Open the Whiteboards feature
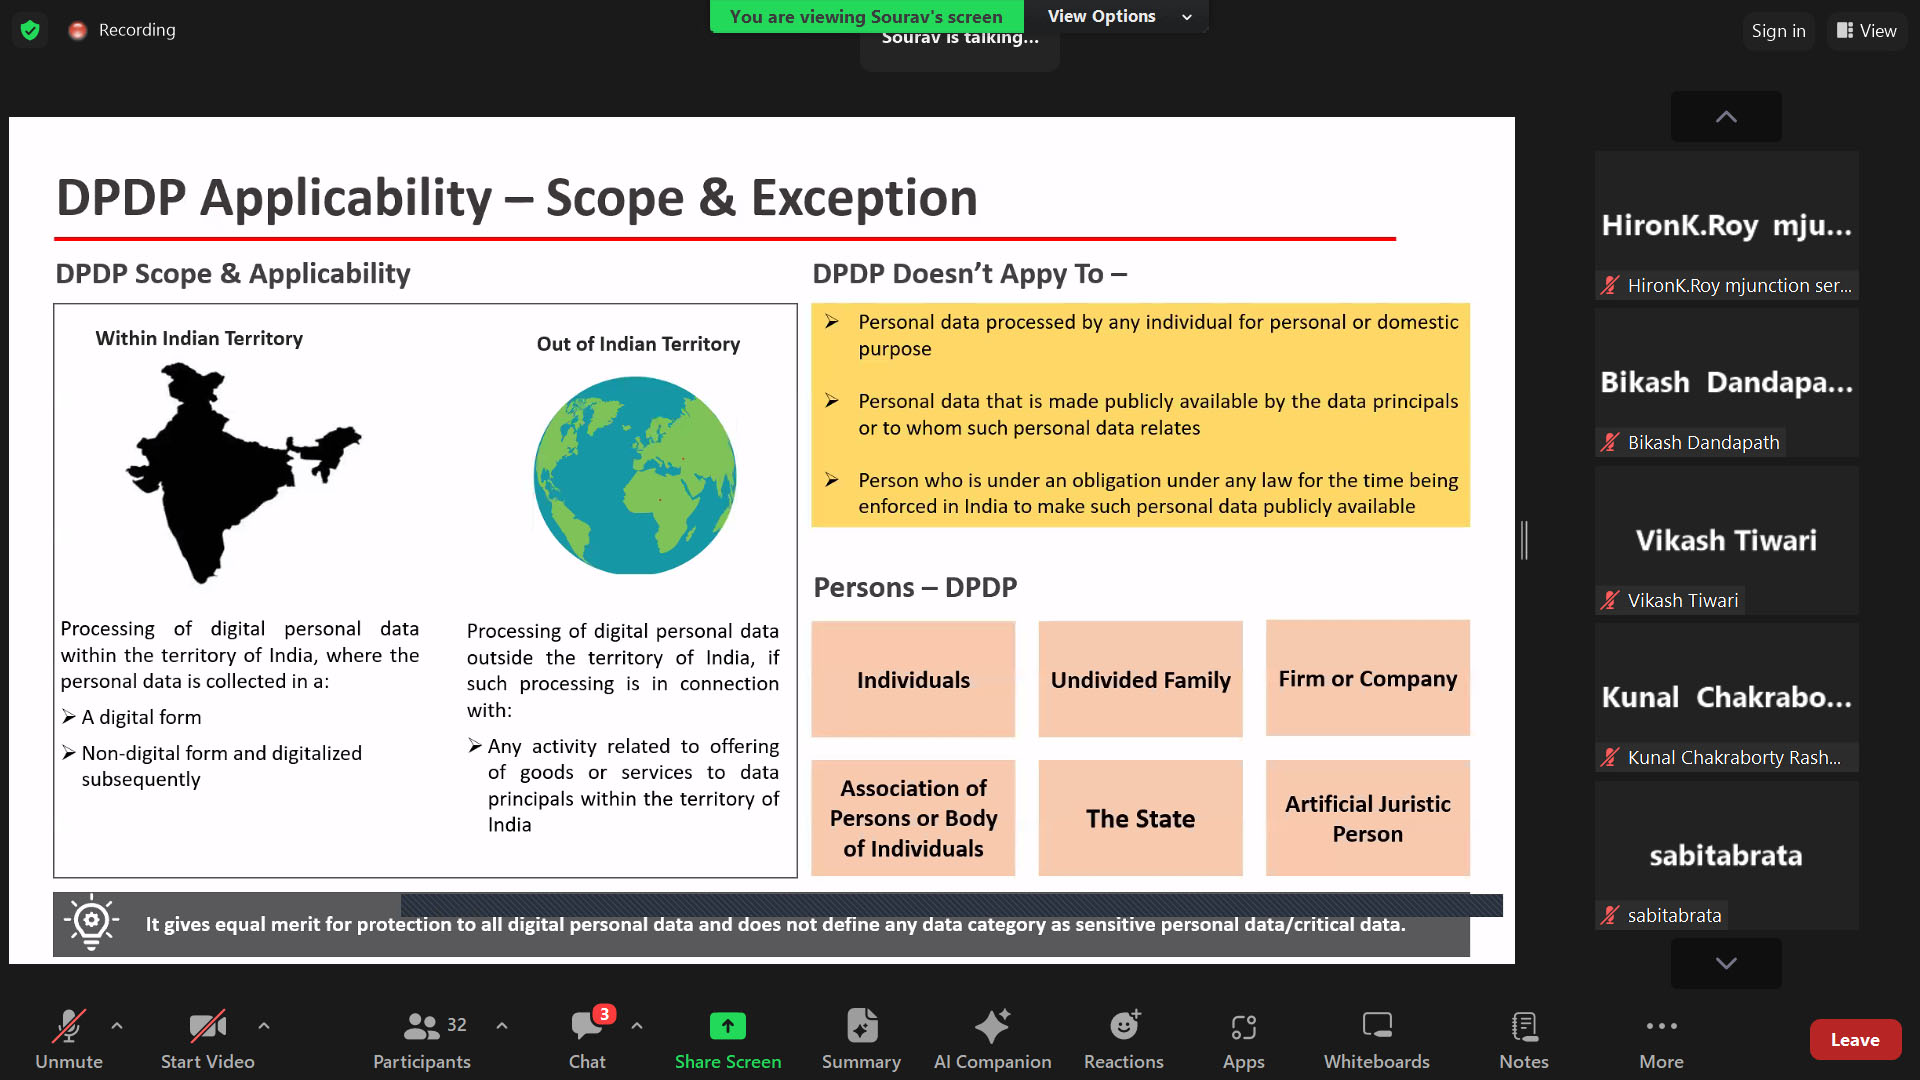 [1376, 1039]
